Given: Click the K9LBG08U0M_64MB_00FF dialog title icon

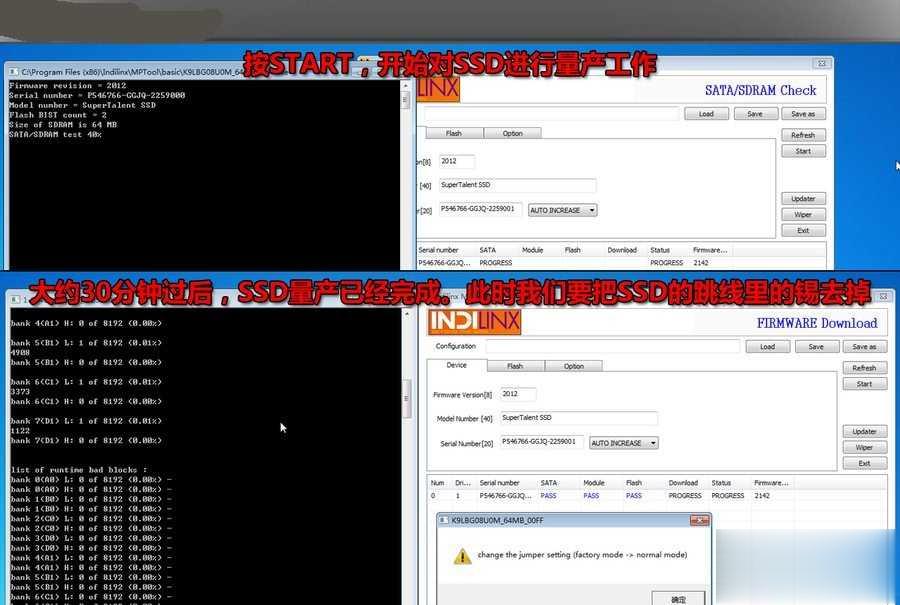Looking at the screenshot, I should pyautogui.click(x=444, y=520).
